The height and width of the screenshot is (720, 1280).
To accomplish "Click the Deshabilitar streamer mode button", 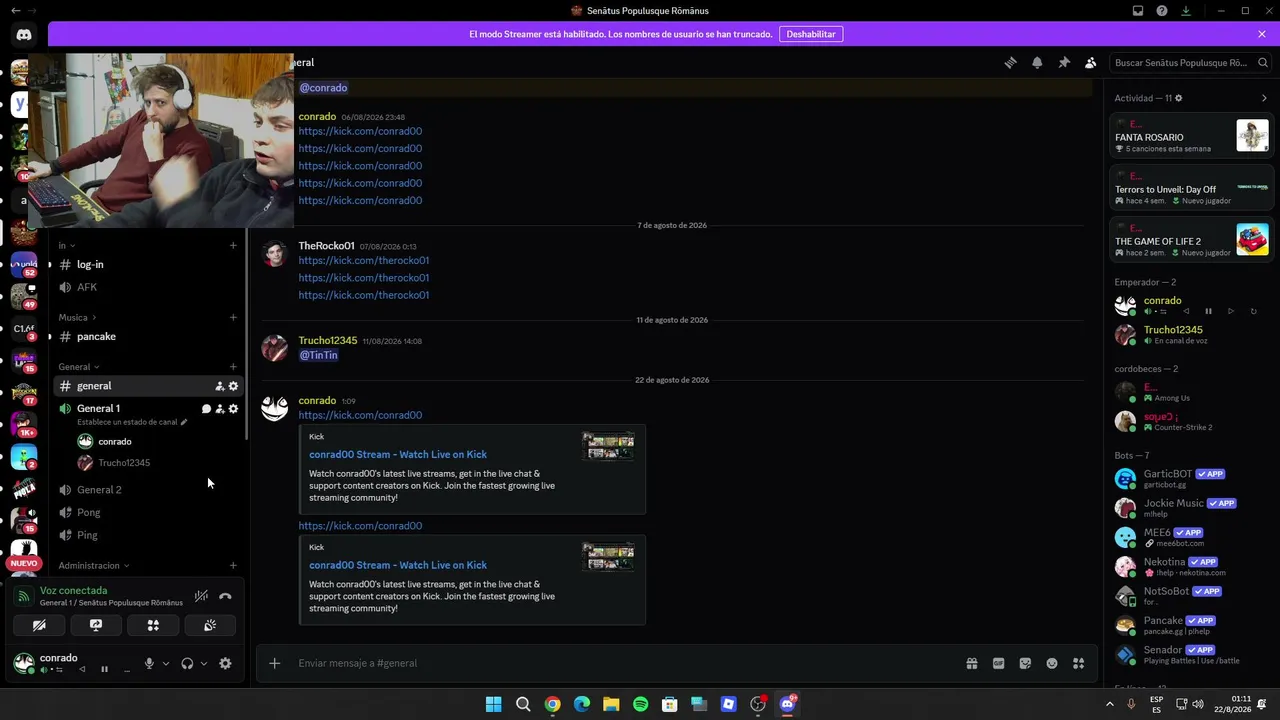I will (811, 34).
